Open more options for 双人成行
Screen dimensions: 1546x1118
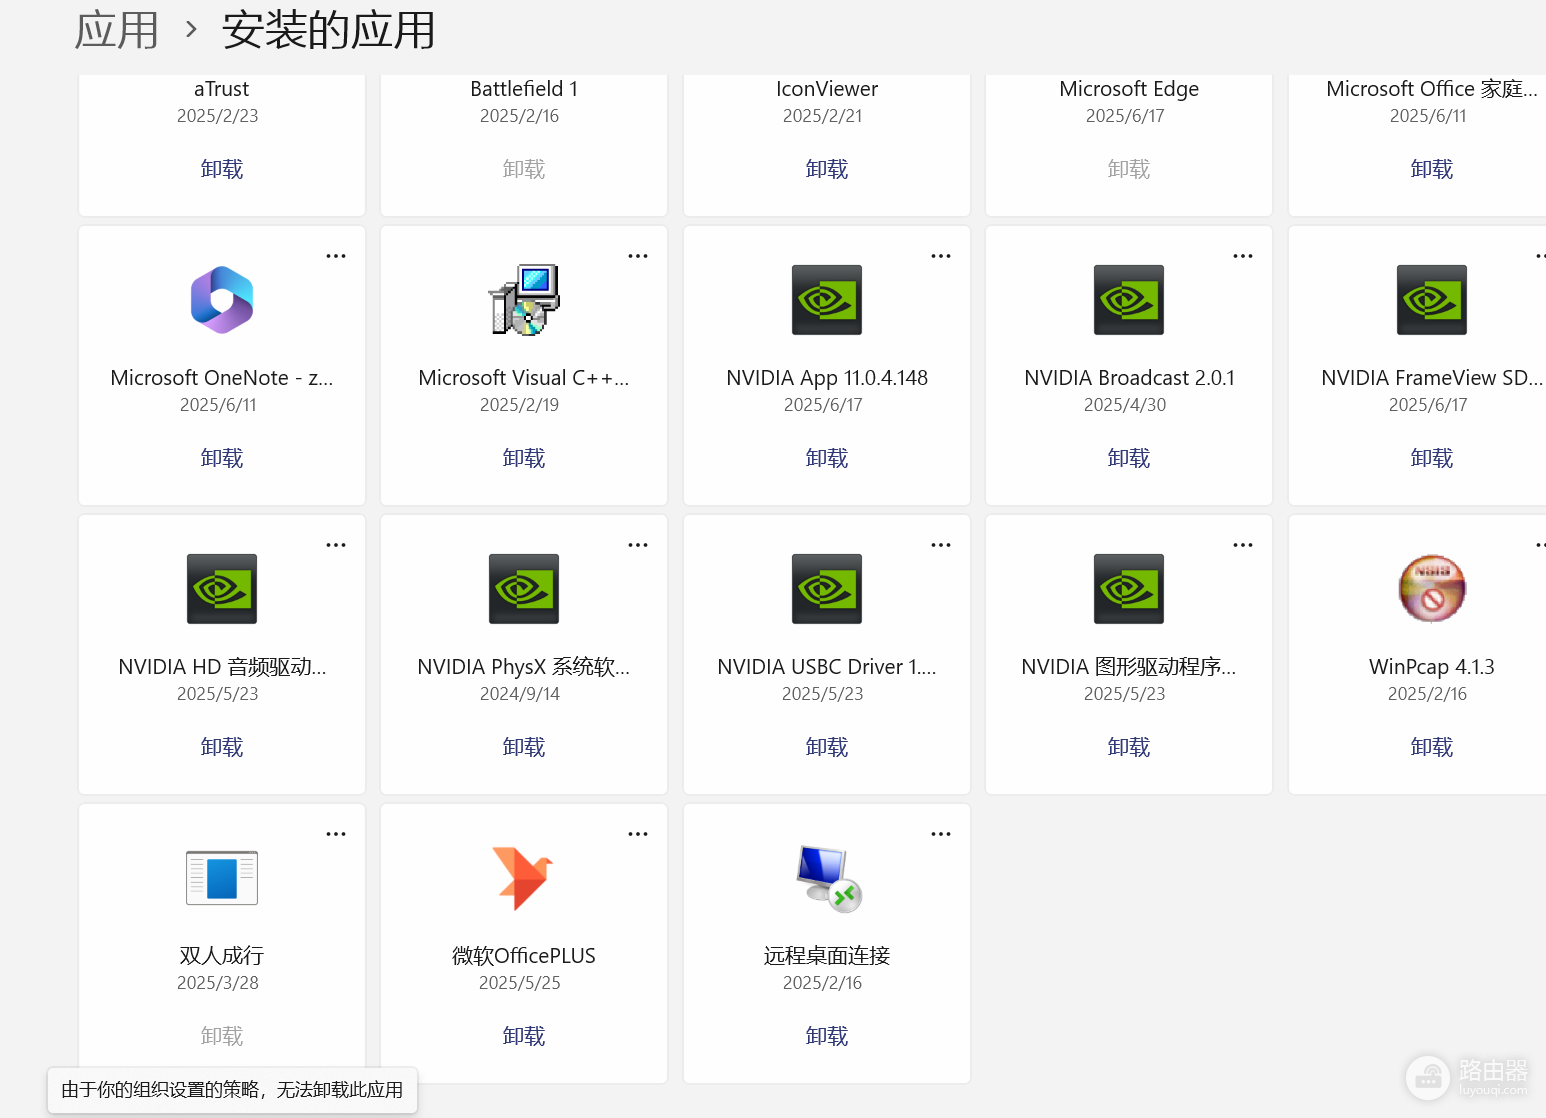click(x=336, y=834)
